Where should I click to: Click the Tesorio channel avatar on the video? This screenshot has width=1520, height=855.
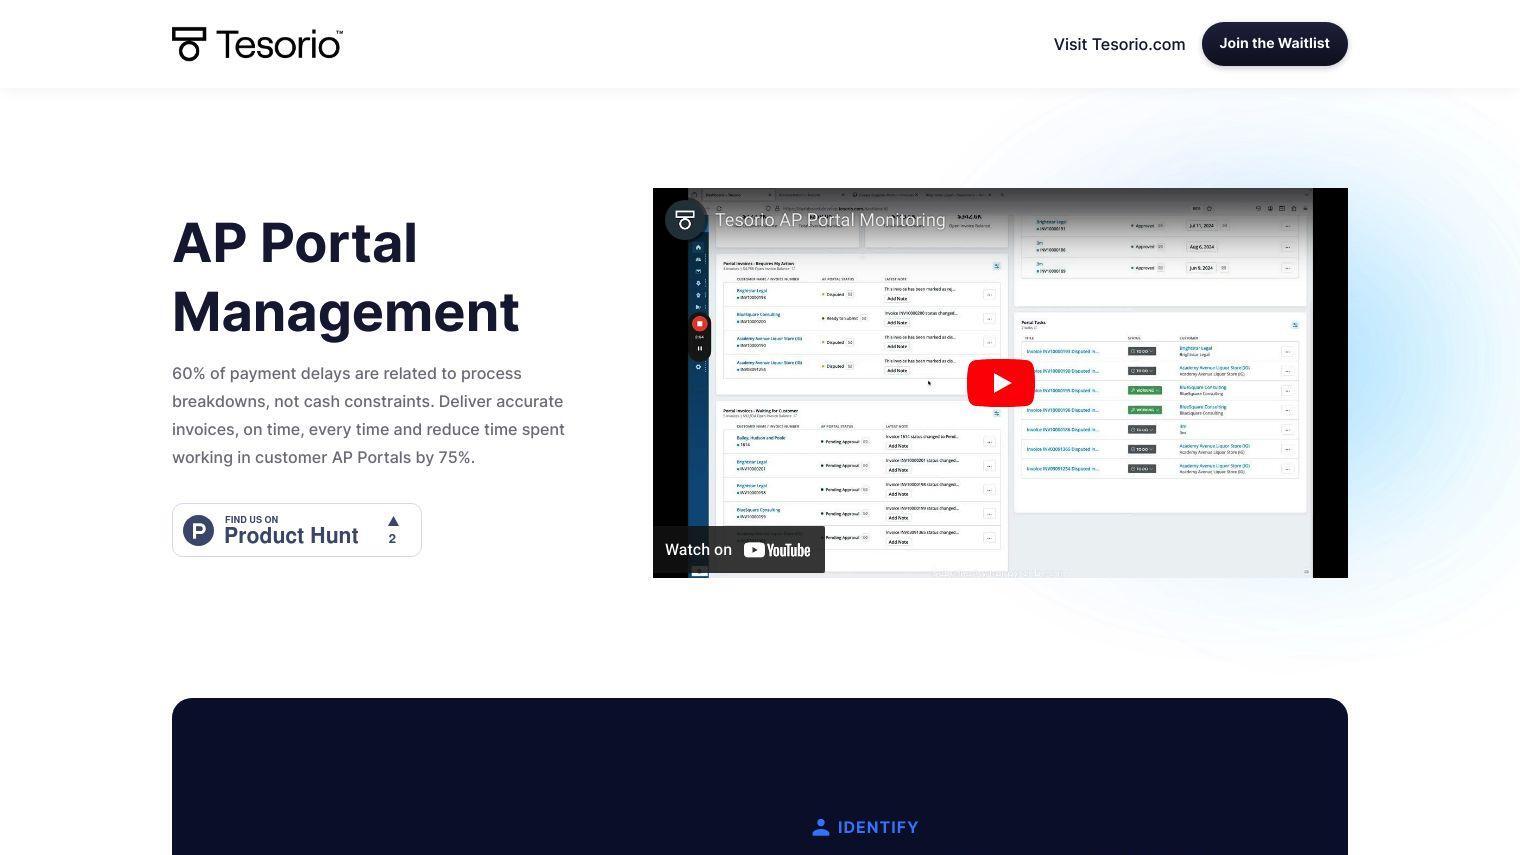point(685,220)
